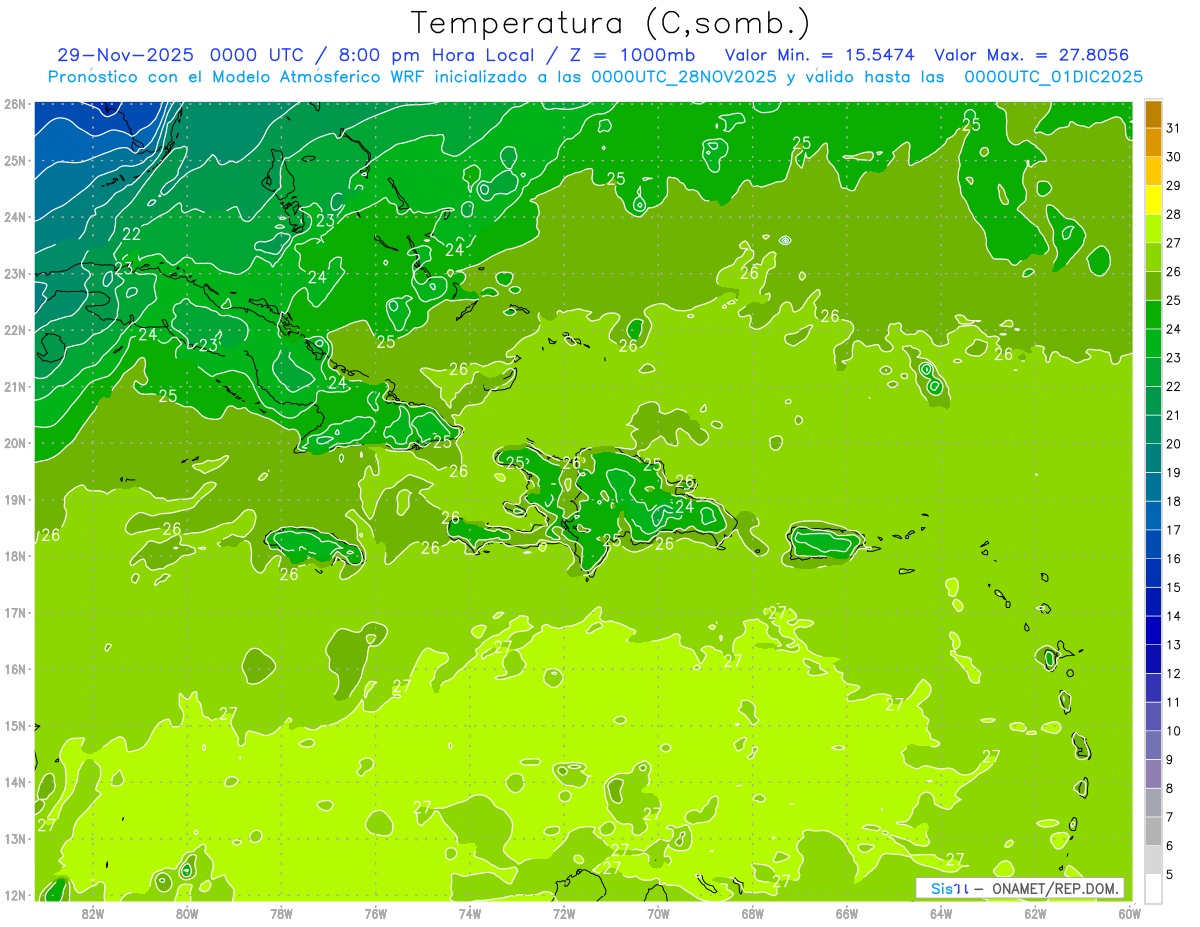1200x927 pixels.
Task: Click the "62W" longitude axis label
Action: click(1035, 913)
